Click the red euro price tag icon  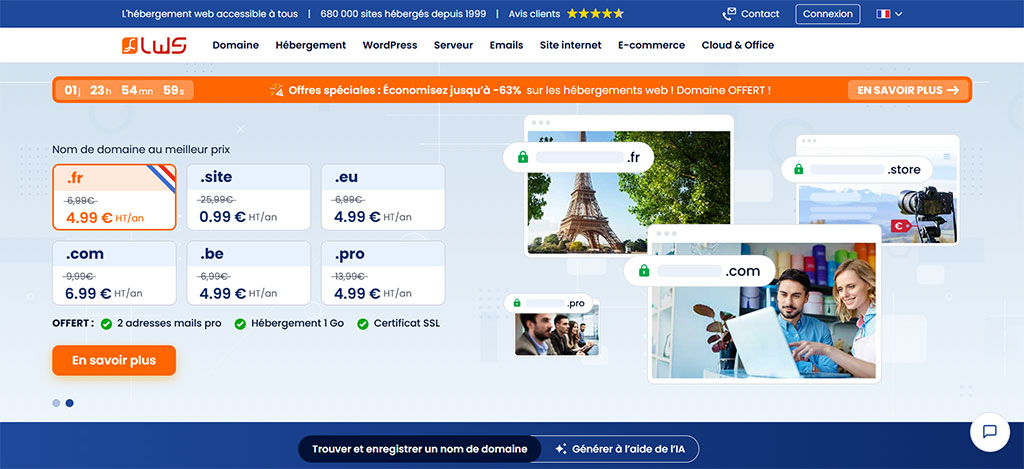(899, 226)
